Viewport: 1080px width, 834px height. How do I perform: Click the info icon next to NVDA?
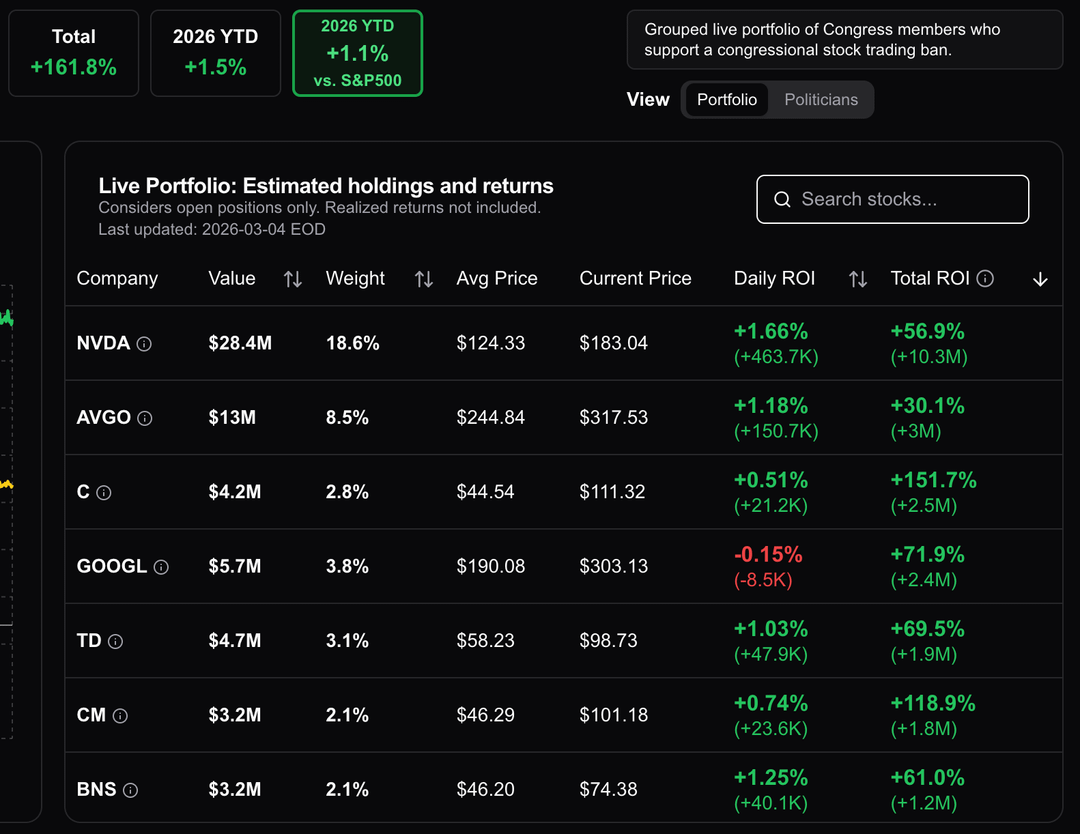coord(144,344)
